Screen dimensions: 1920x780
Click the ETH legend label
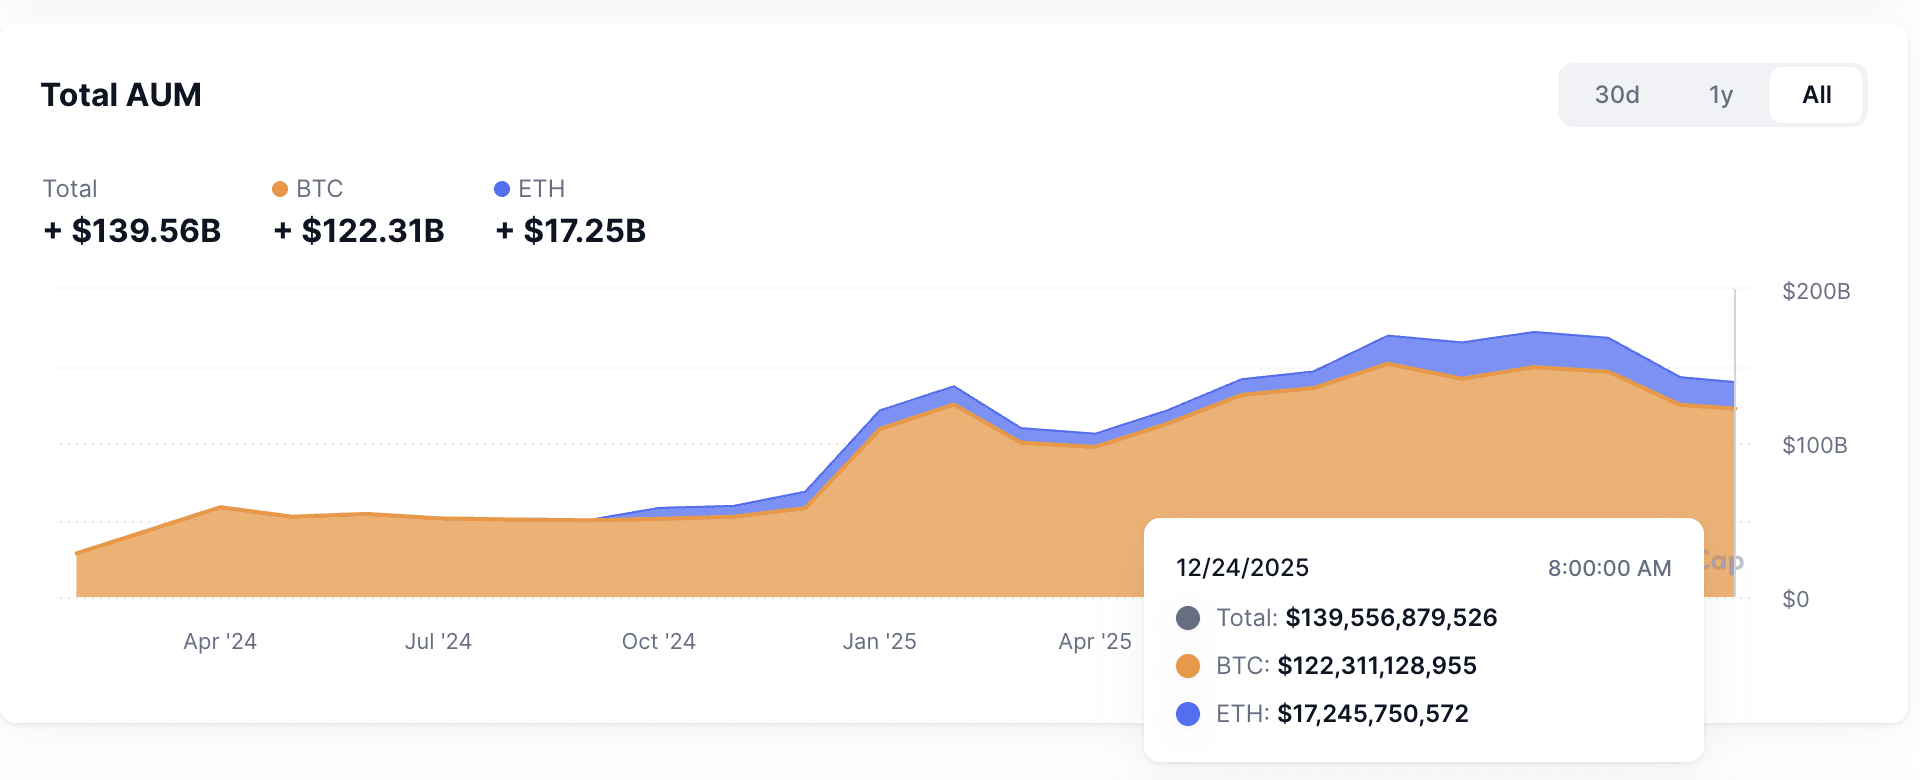coord(541,189)
